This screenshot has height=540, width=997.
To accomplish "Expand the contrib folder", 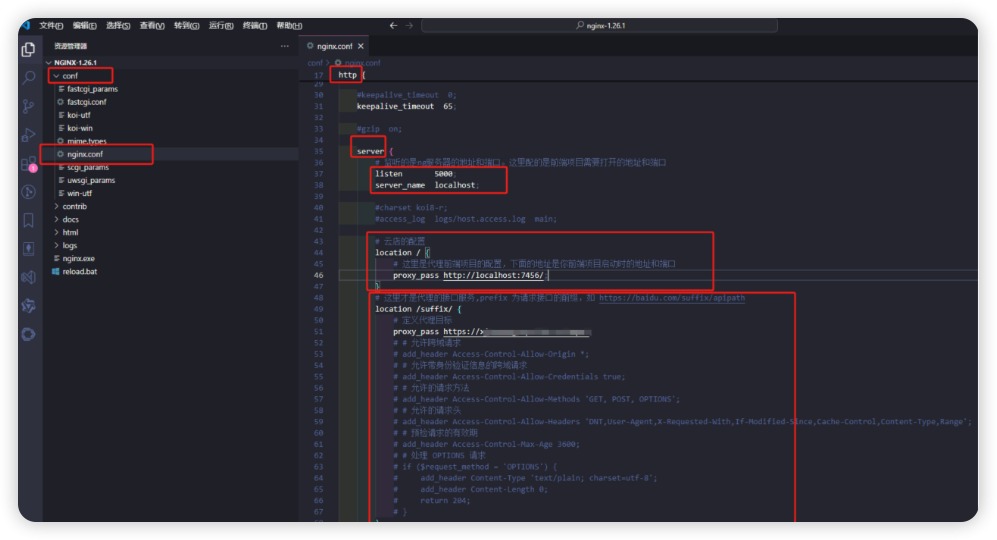I will click(171, 206).
